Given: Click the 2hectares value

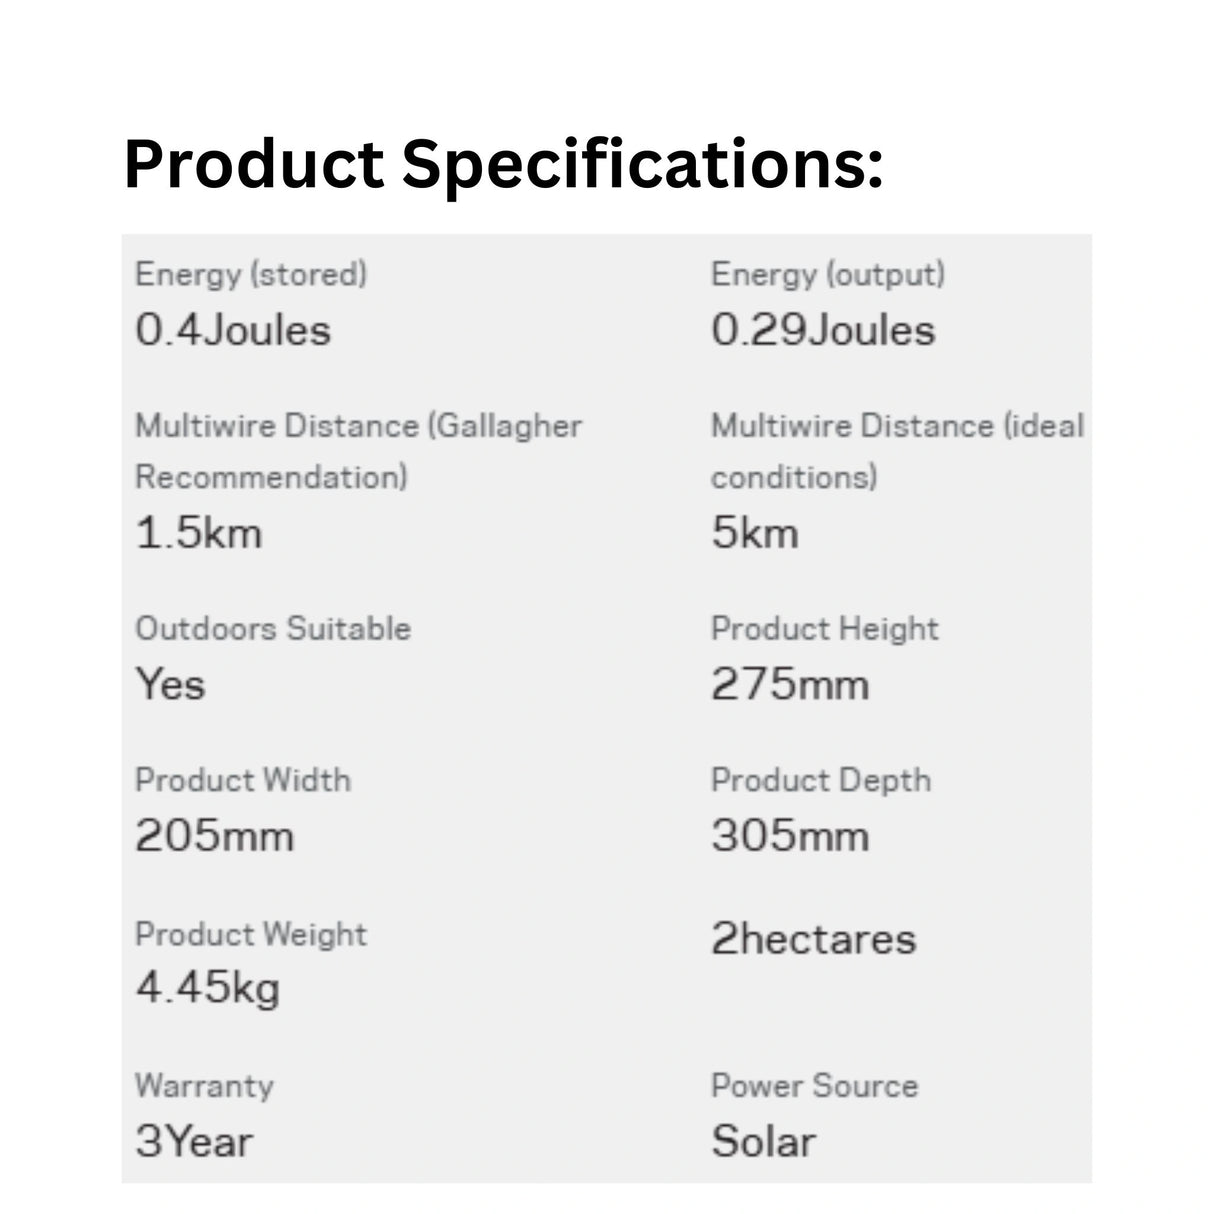Looking at the screenshot, I should click(x=813, y=939).
